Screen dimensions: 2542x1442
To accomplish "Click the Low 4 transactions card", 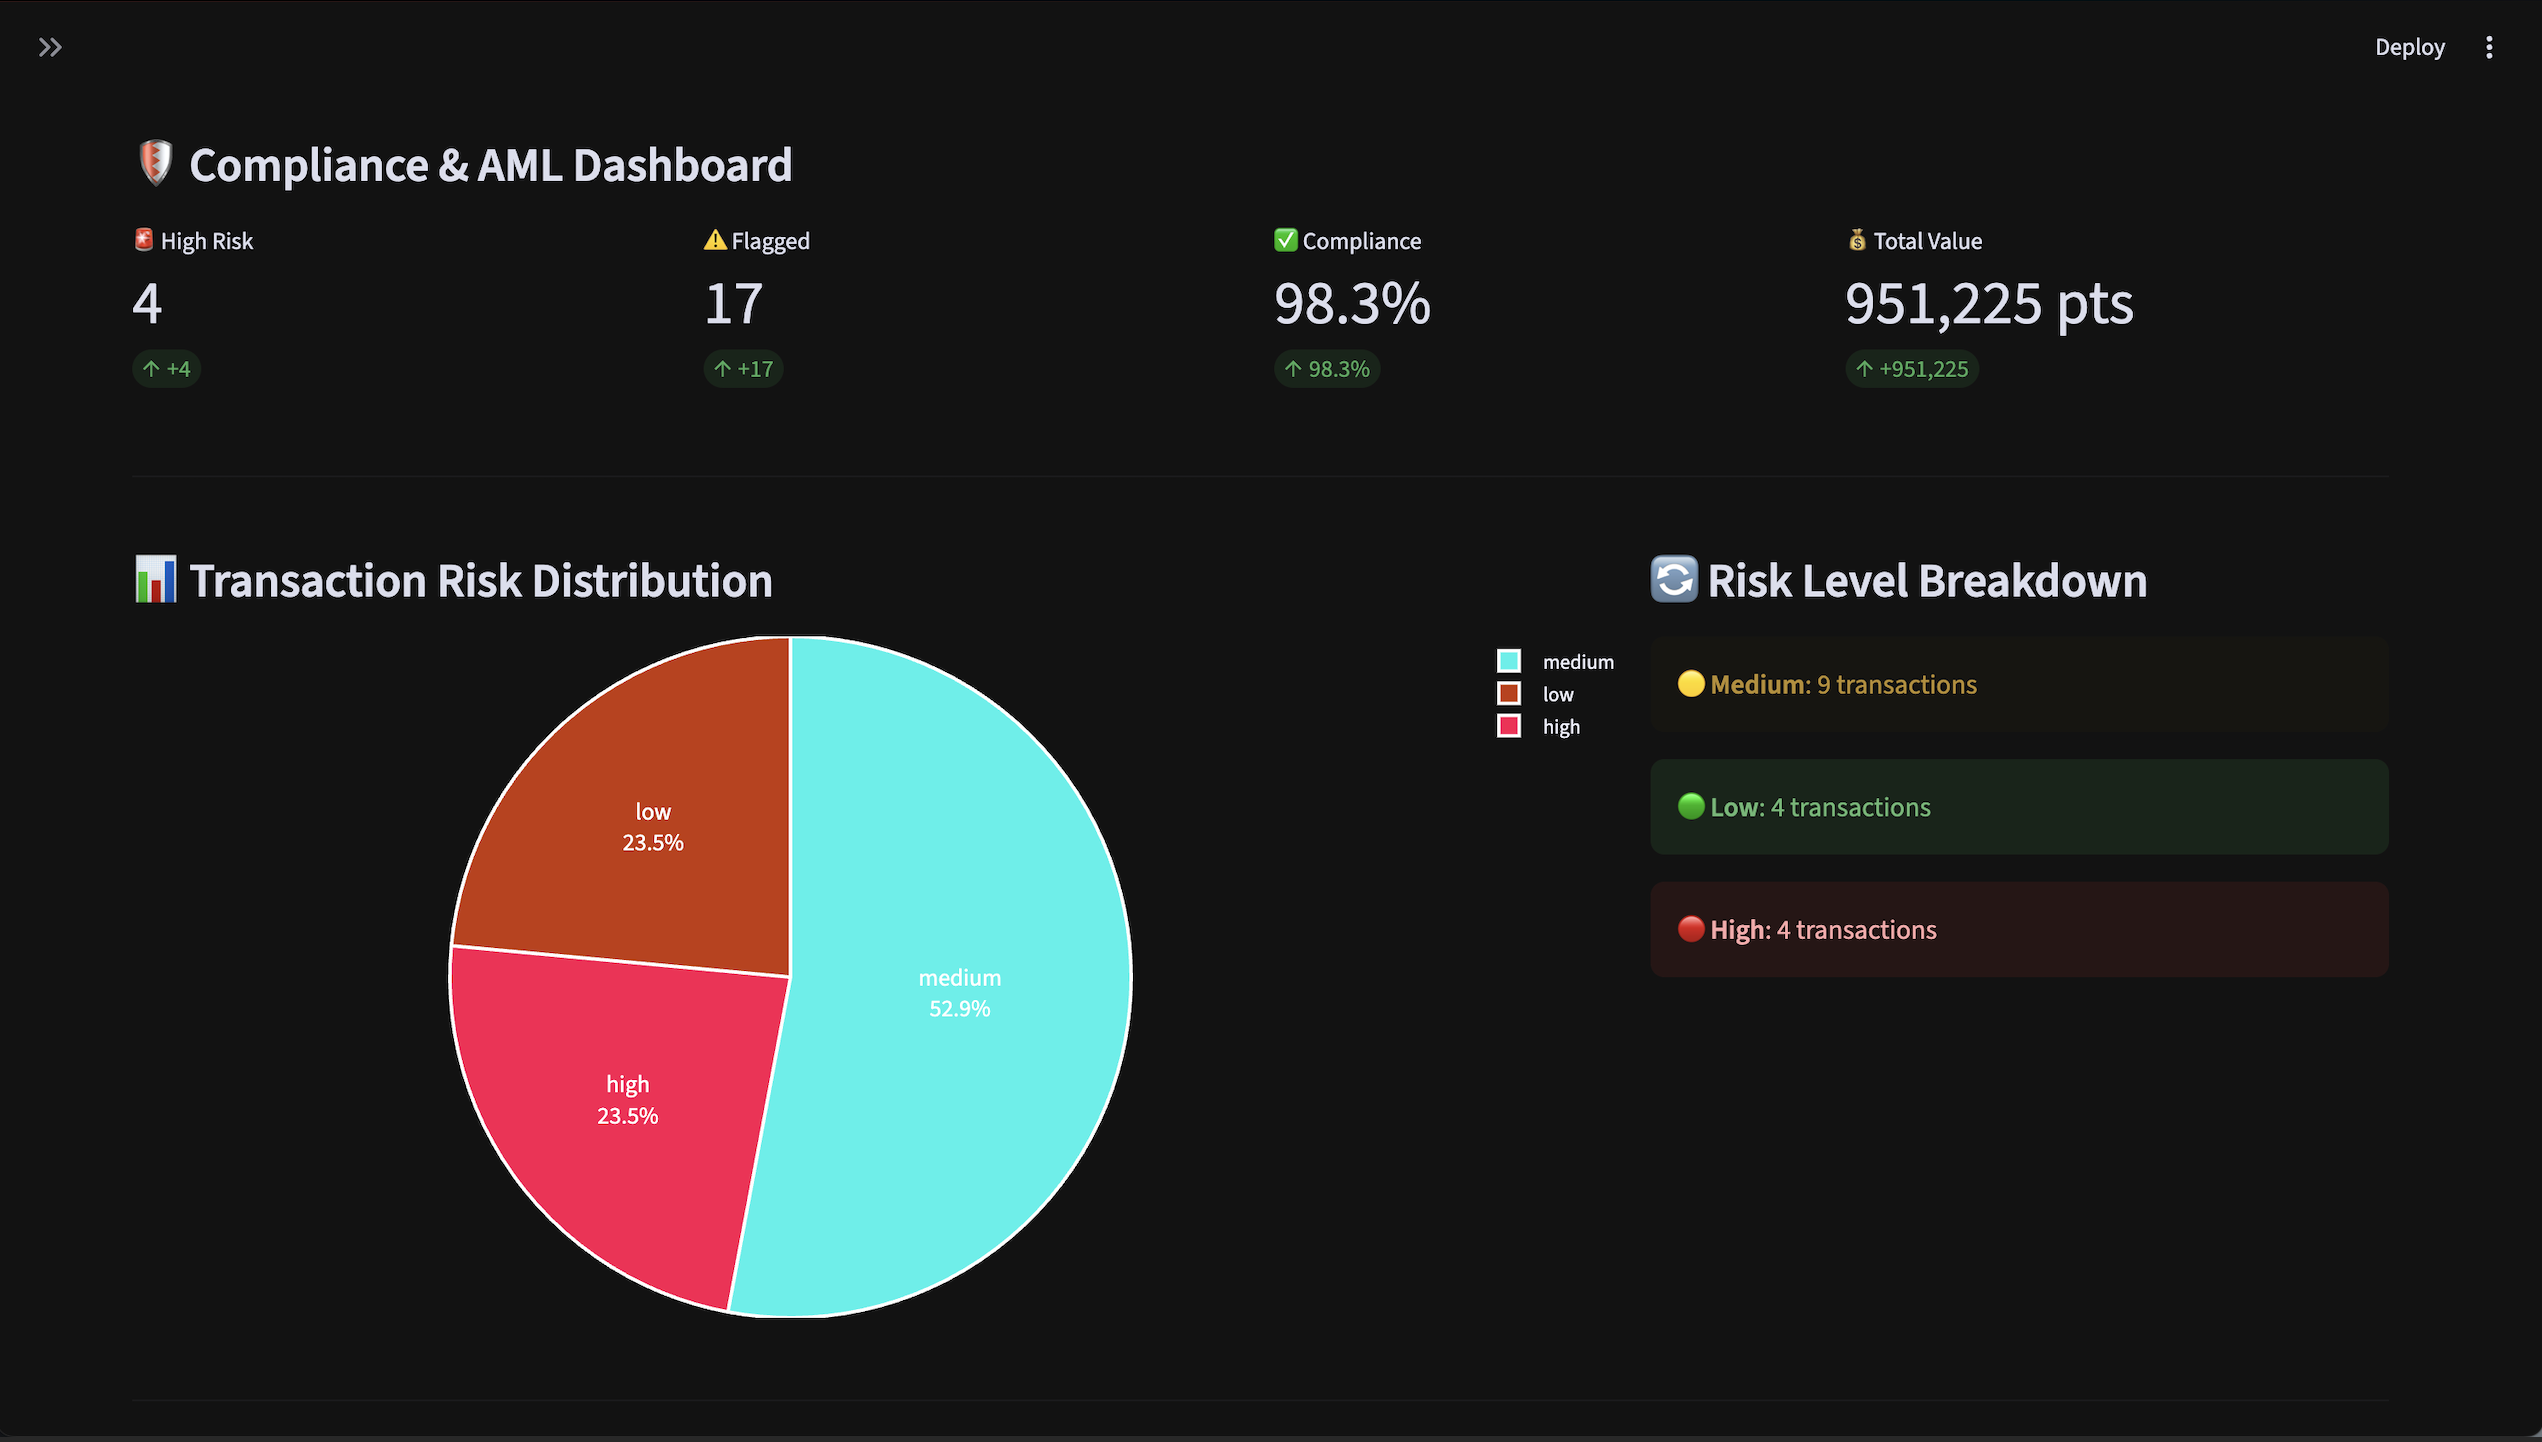I will [2018, 807].
